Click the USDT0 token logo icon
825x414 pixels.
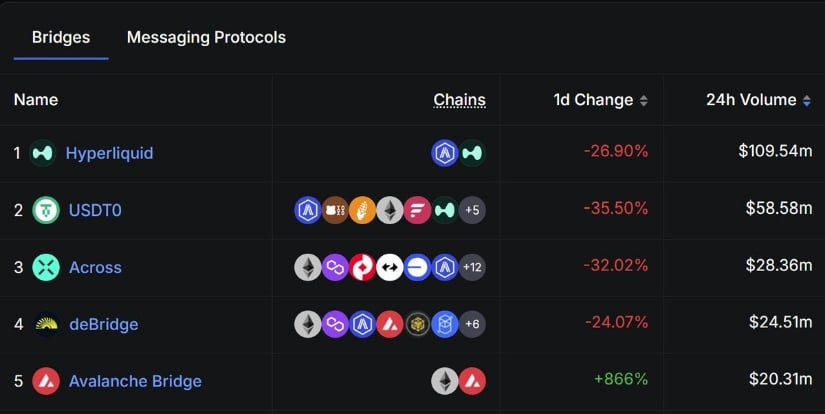(x=46, y=210)
